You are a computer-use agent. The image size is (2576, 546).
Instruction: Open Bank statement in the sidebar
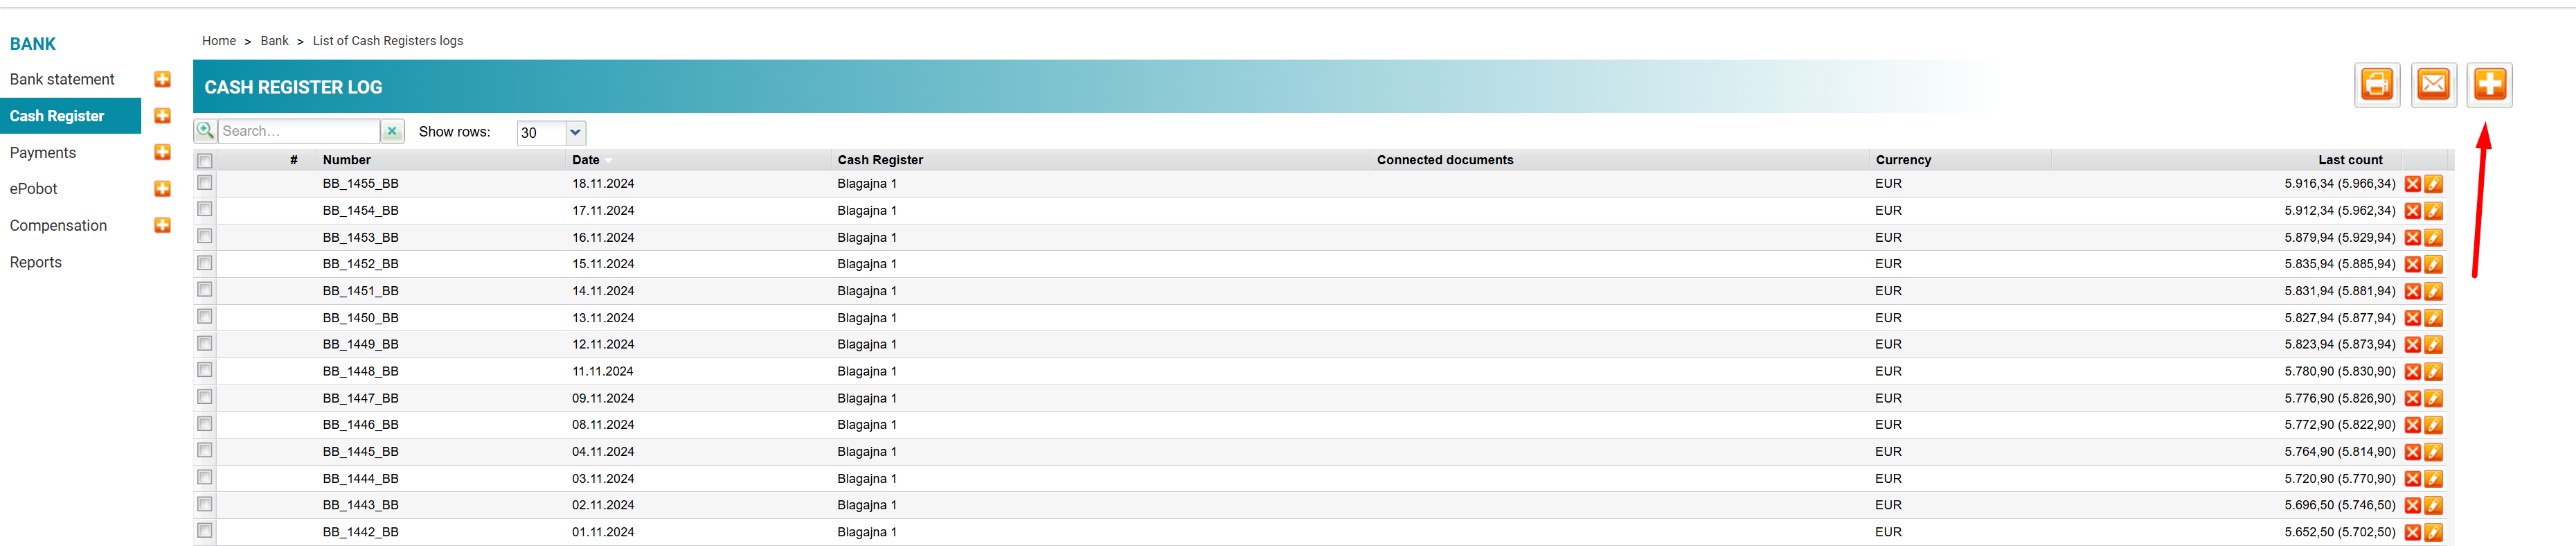62,79
